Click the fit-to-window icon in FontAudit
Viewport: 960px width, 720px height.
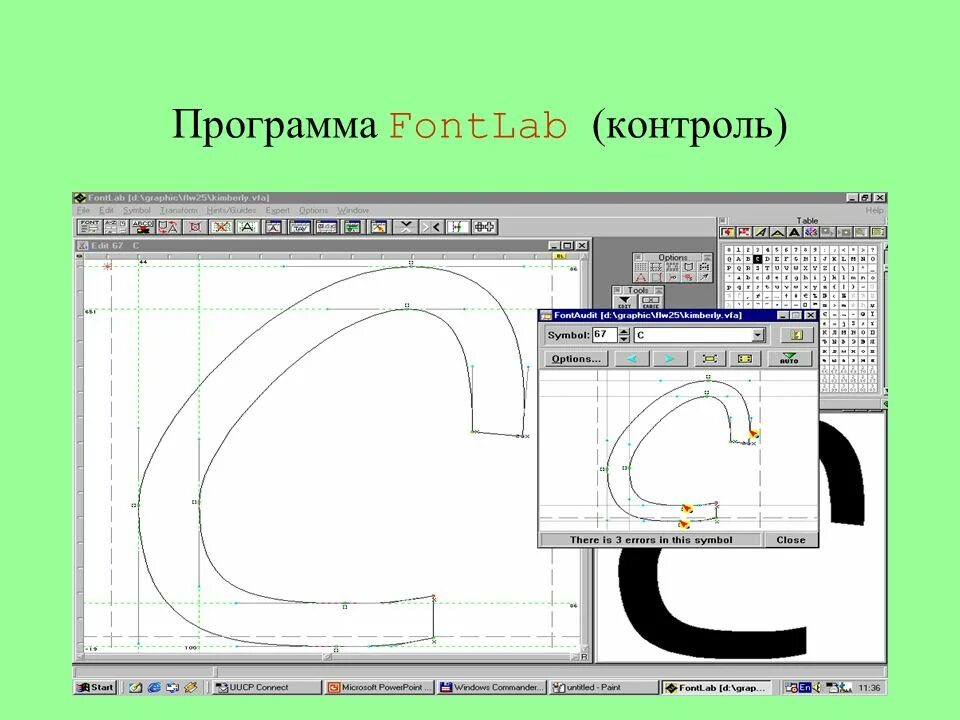710,359
